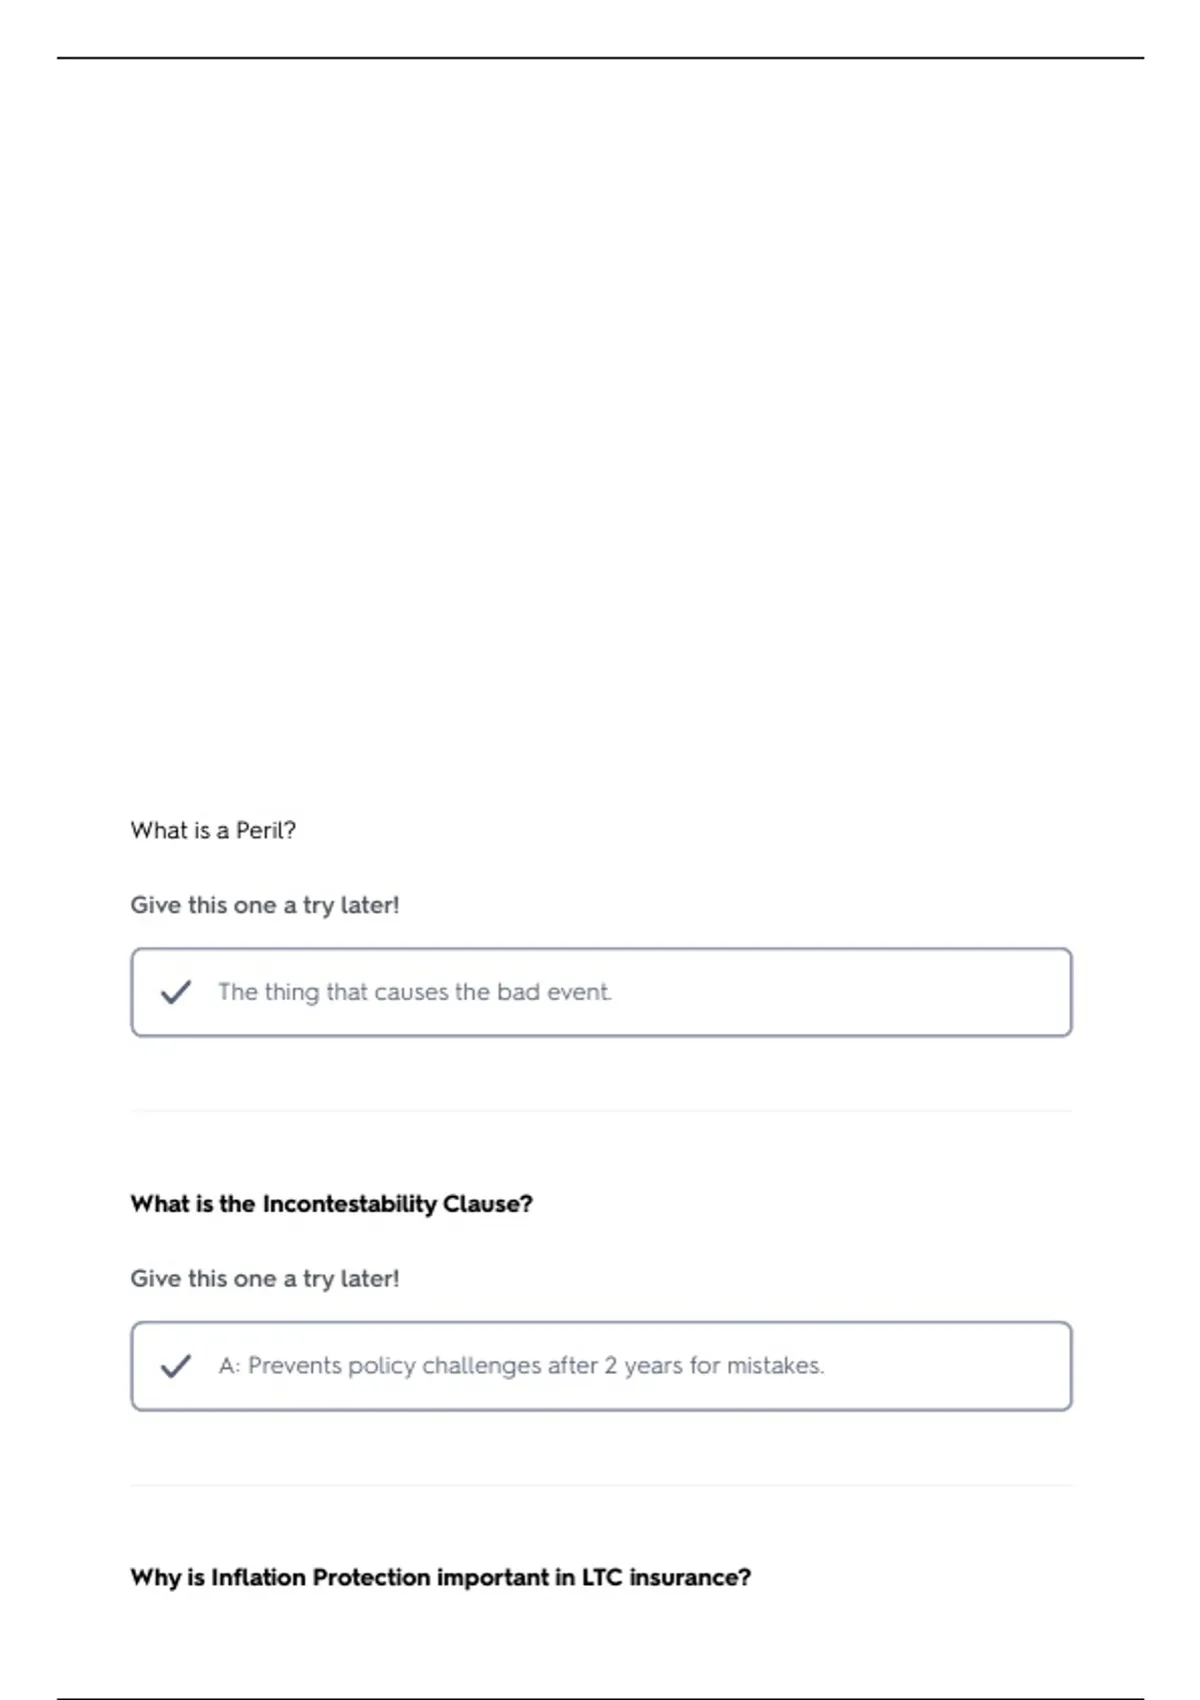Click 'Give this one a try later!' under Incontestability
This screenshot has height=1700, width=1200.
pos(265,1279)
